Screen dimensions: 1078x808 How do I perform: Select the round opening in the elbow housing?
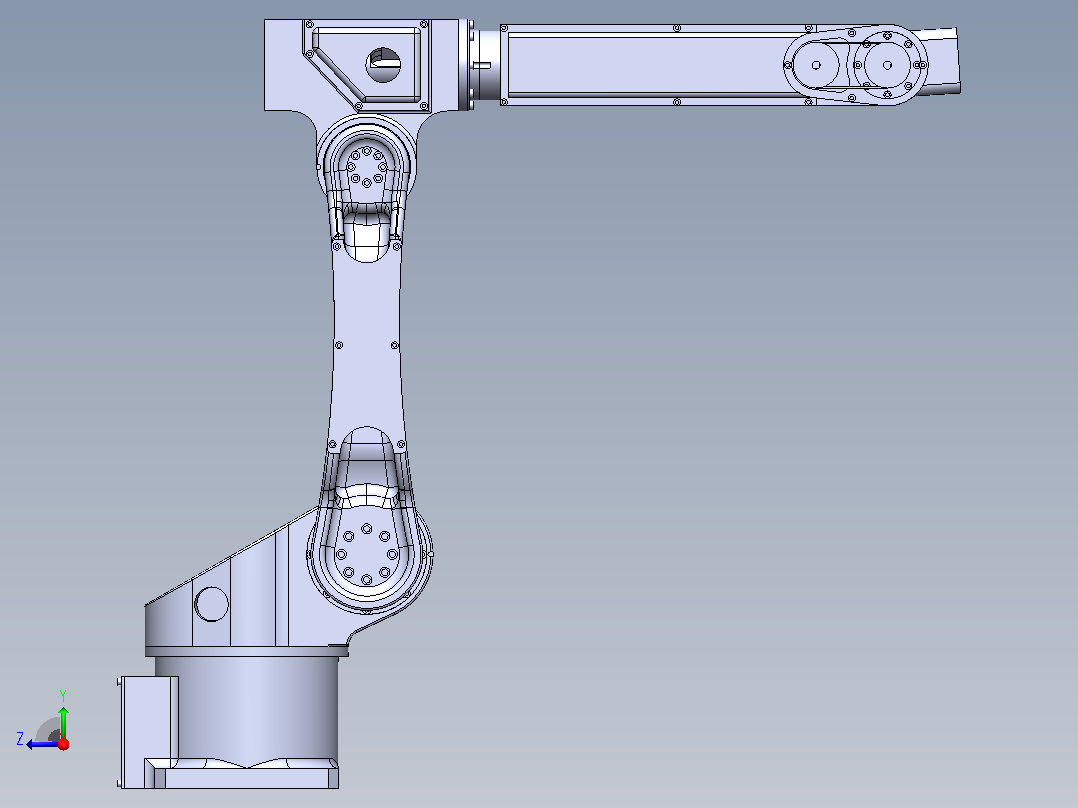383,65
